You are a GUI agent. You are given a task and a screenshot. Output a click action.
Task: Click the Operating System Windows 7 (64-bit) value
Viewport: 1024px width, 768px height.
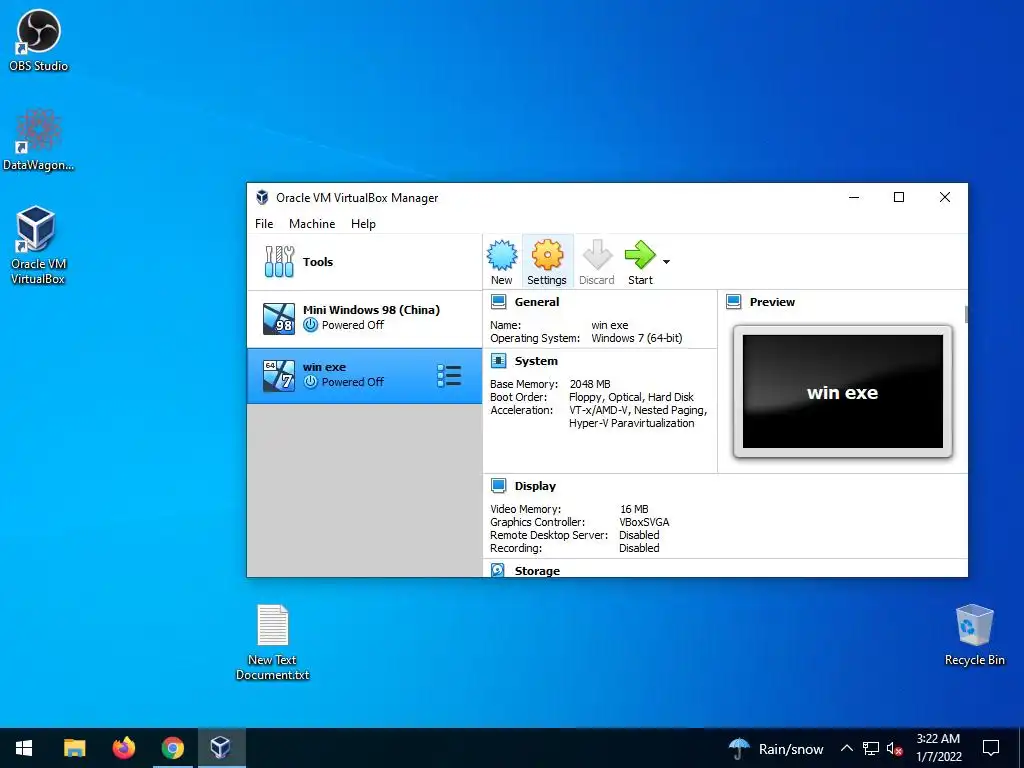coord(637,338)
